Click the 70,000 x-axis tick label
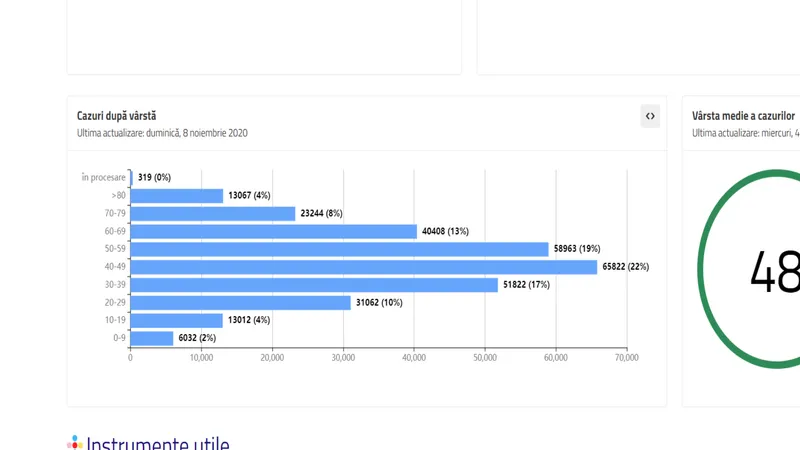Viewport: 800px width, 450px height. pyautogui.click(x=626, y=357)
